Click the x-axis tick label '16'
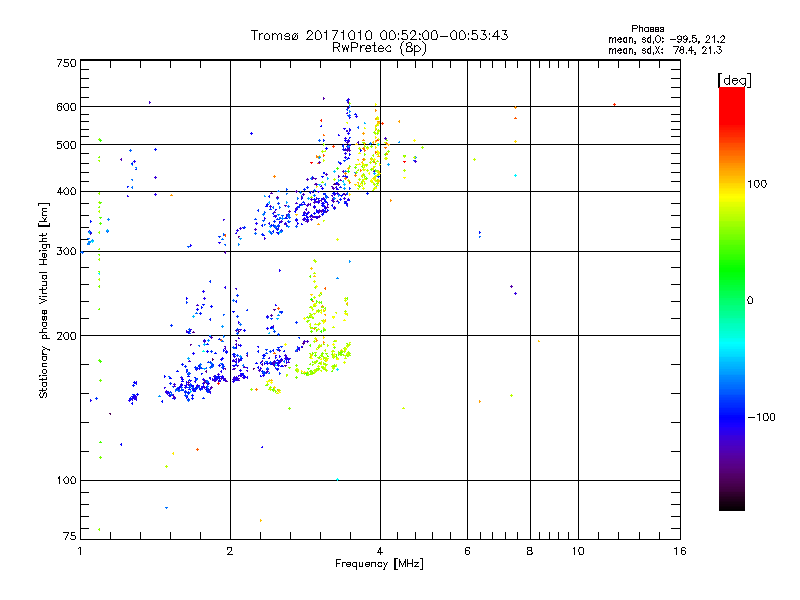800x600 pixels. pos(680,551)
